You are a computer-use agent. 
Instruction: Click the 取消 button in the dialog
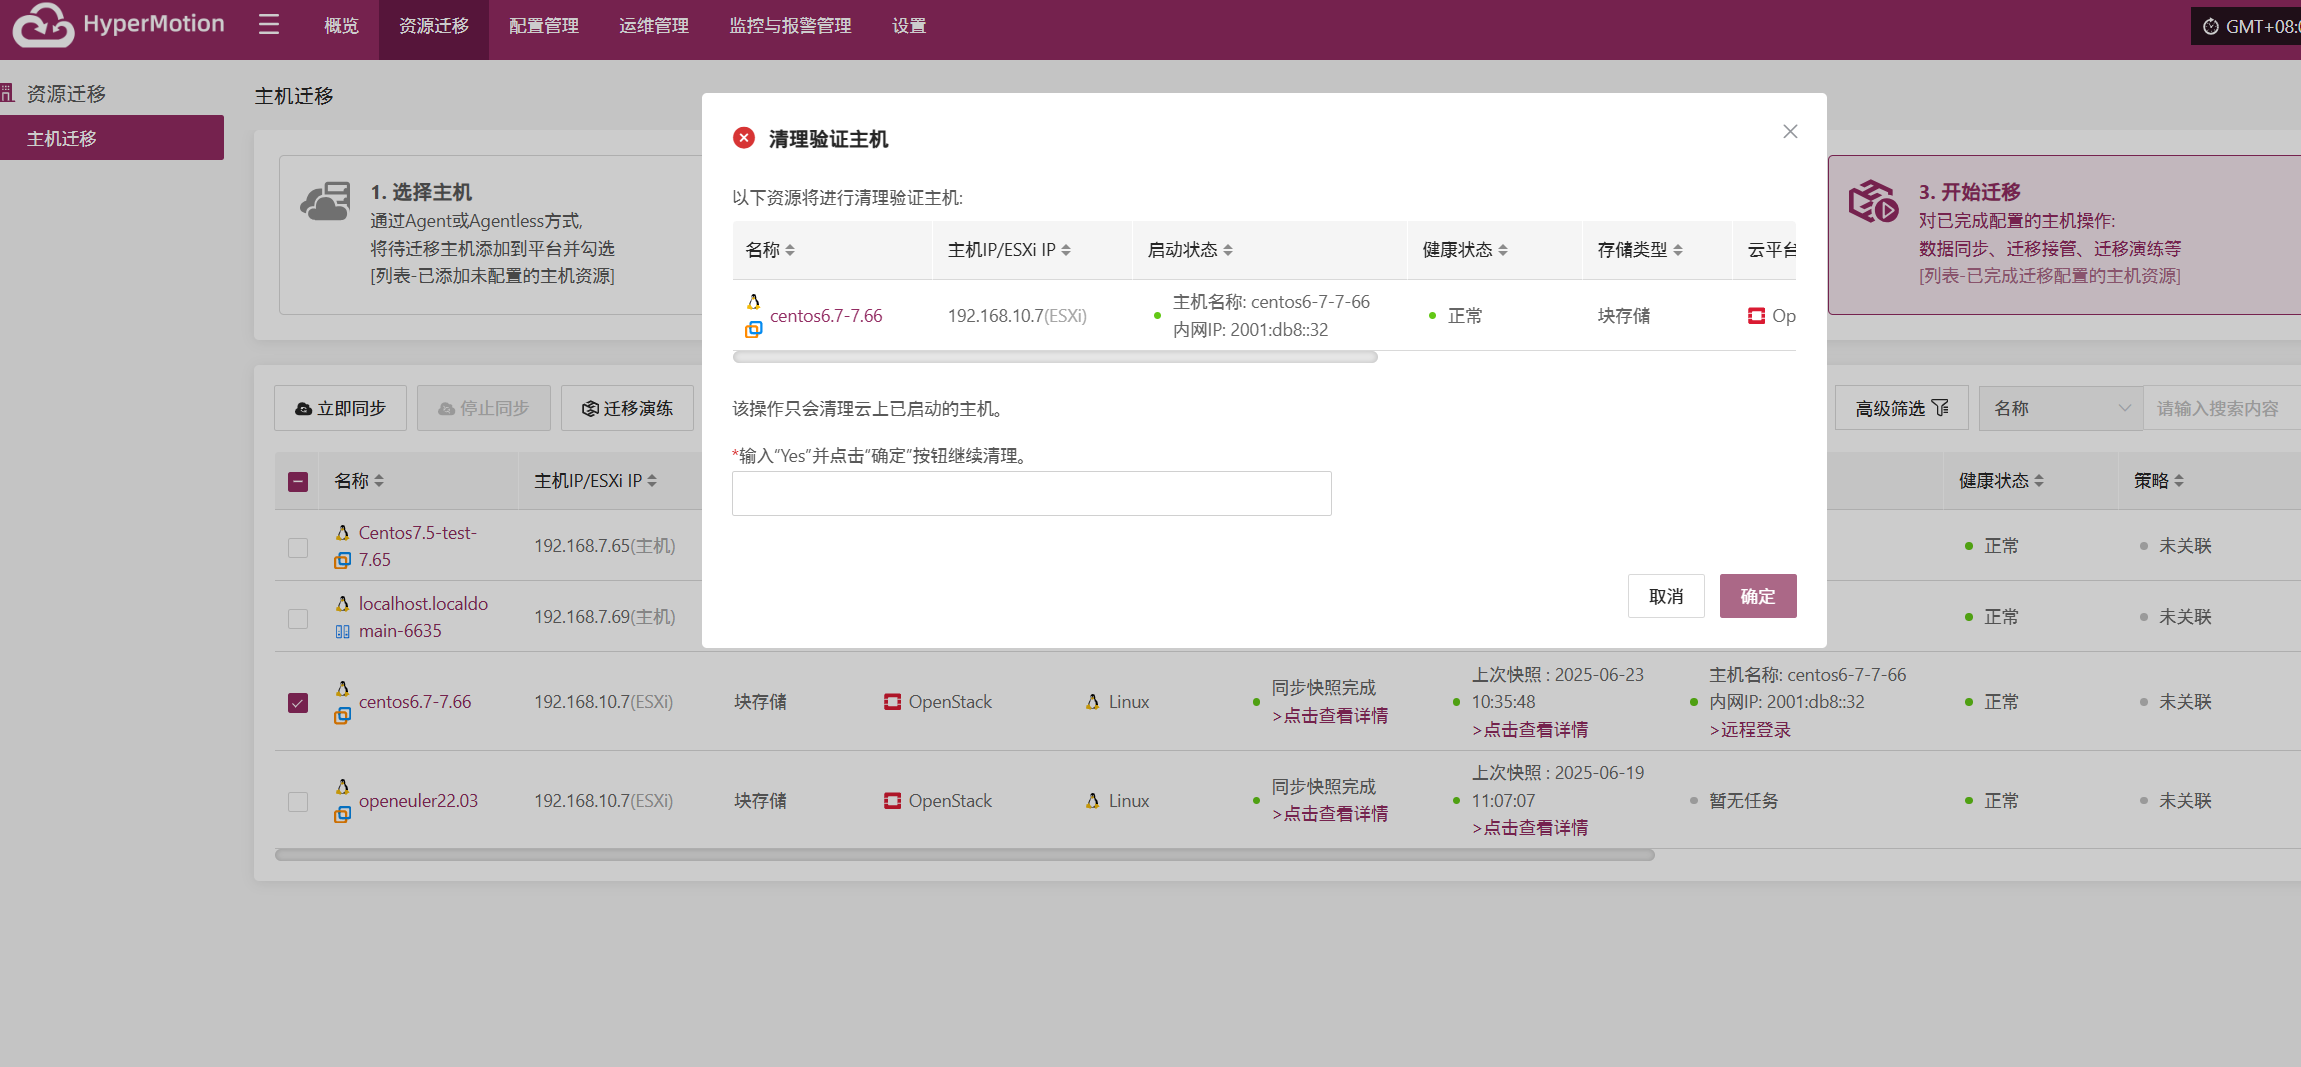pyautogui.click(x=1666, y=596)
